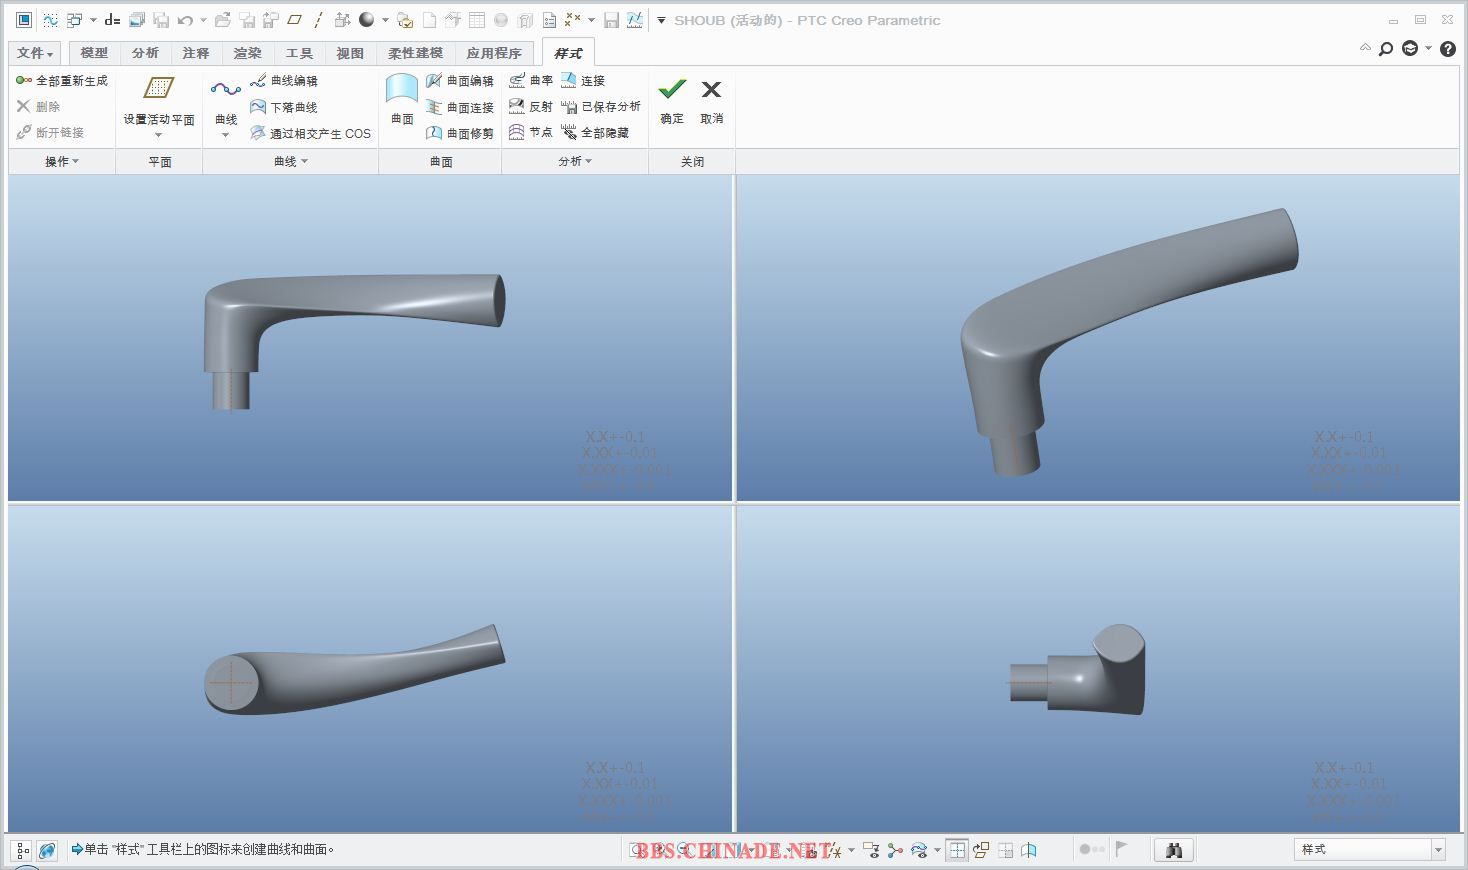Screen dimensions: 1468x870
Task: Toggle the four-view layout button in status bar
Action: click(x=957, y=850)
